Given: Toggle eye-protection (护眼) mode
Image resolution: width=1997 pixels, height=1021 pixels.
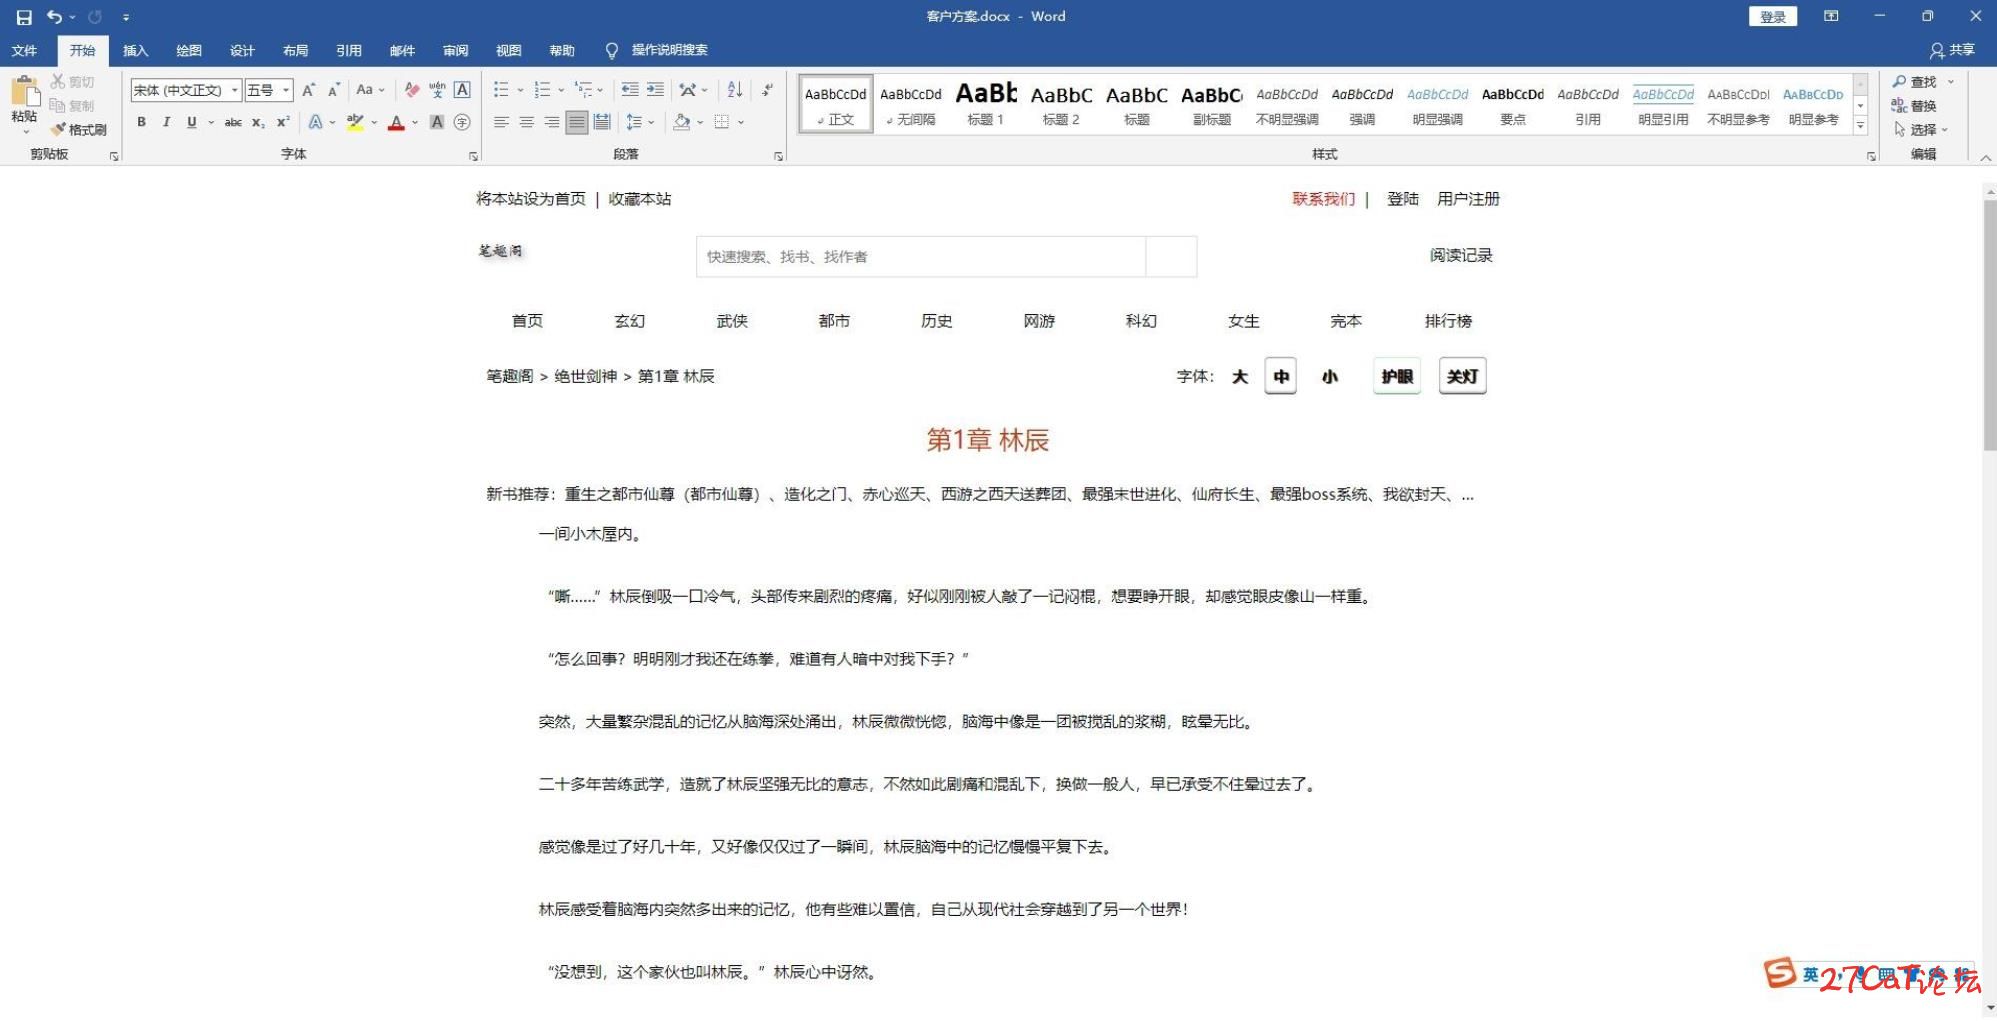Looking at the screenshot, I should tap(1397, 377).
